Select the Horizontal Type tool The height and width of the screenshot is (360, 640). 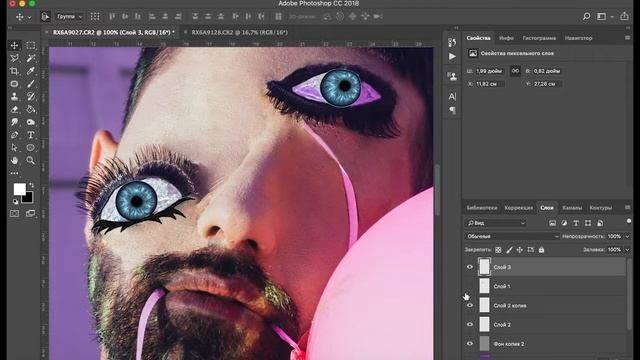(31, 135)
